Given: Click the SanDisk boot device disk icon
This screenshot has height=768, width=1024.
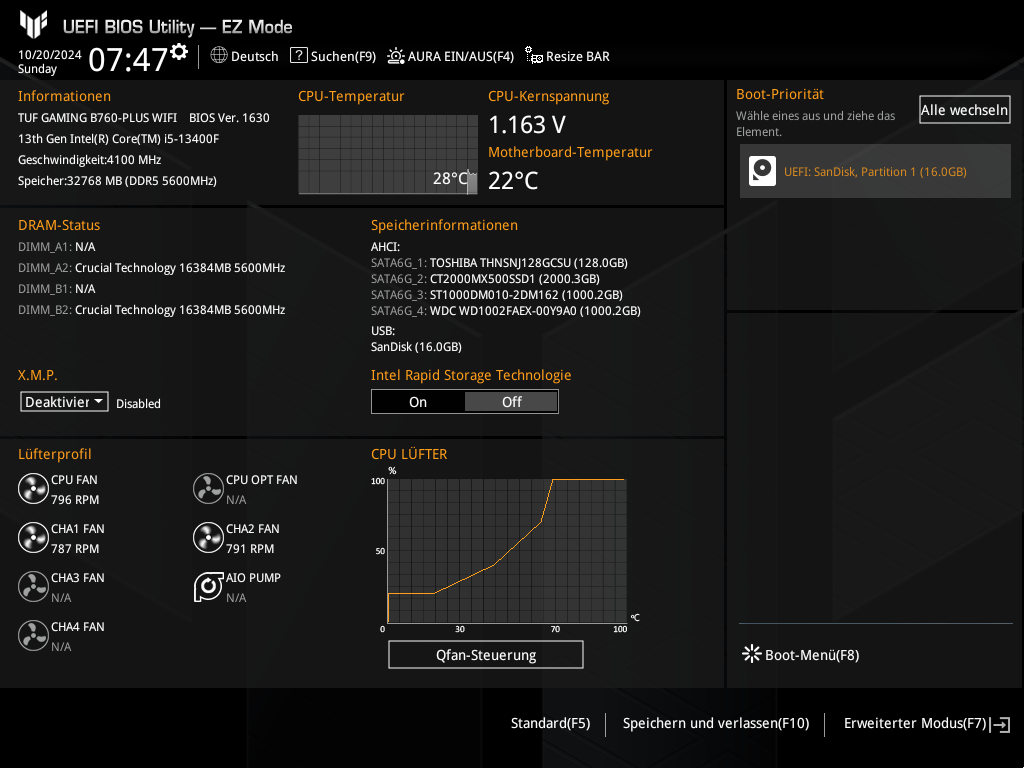Looking at the screenshot, I should (x=762, y=171).
